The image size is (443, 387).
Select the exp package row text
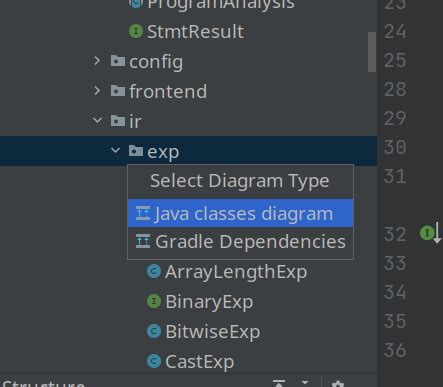pos(163,152)
